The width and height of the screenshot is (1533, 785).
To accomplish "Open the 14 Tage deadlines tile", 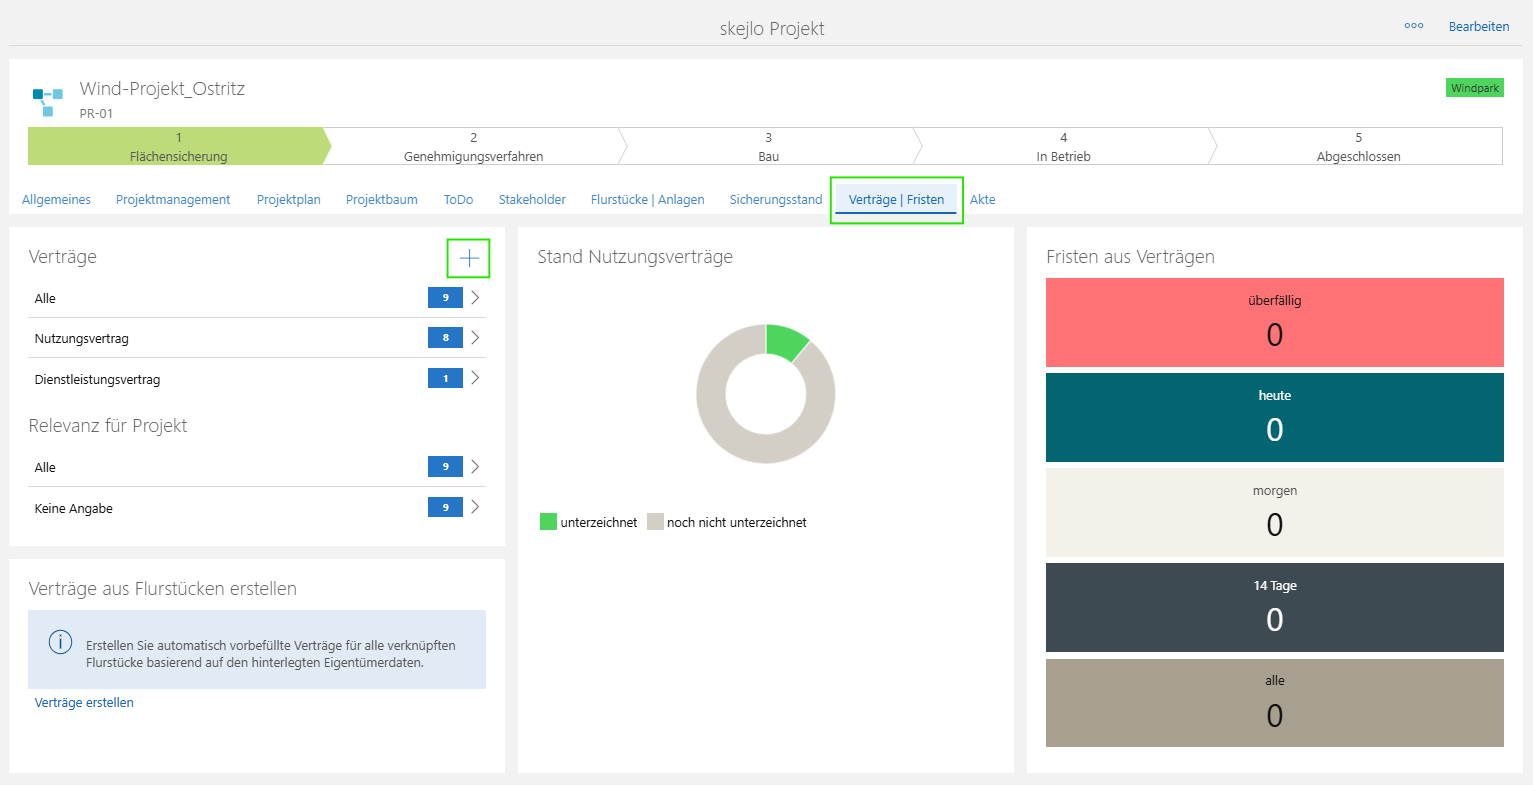I will point(1275,607).
